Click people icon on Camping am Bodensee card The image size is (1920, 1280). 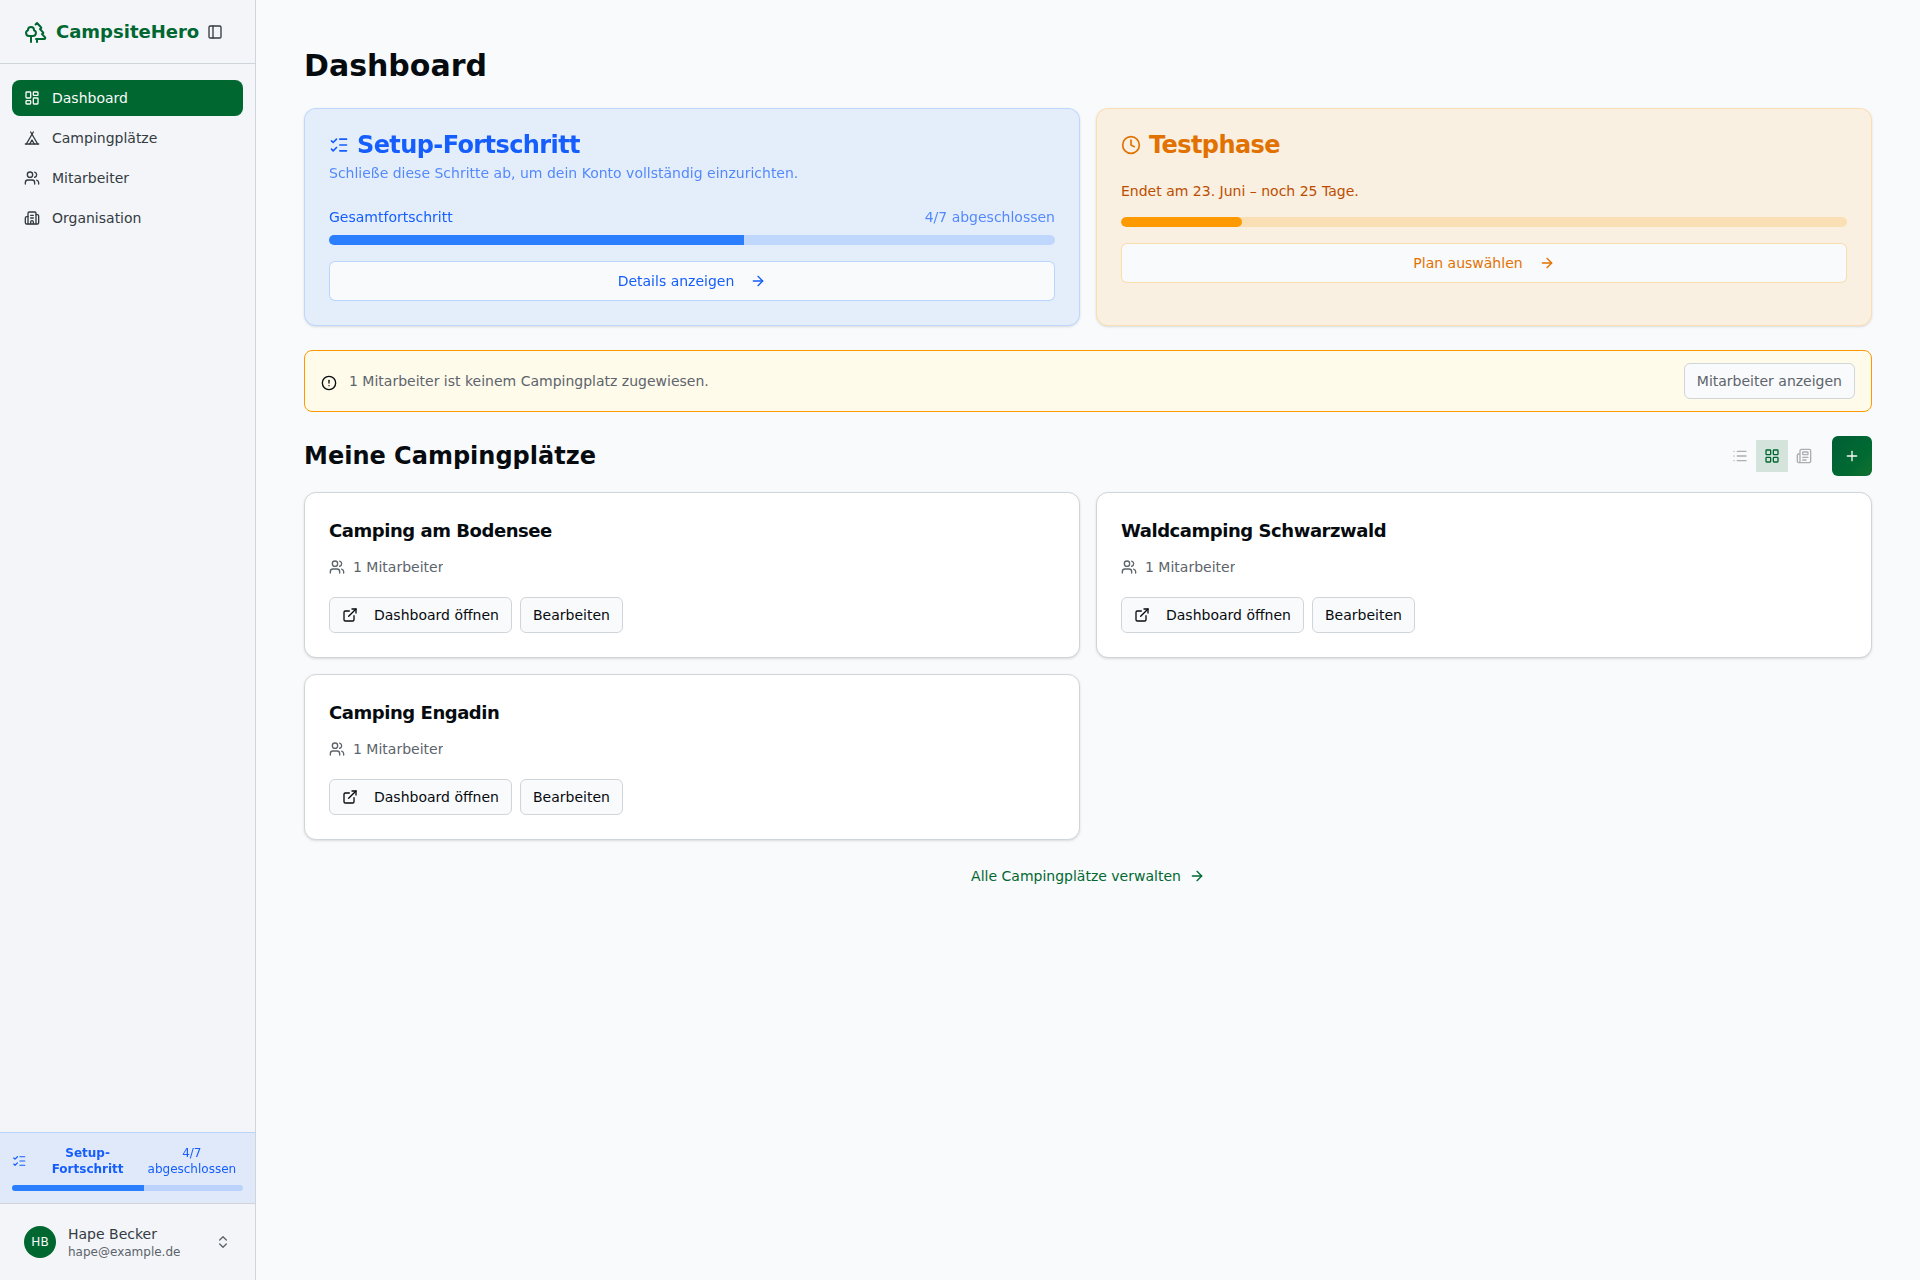tap(337, 567)
